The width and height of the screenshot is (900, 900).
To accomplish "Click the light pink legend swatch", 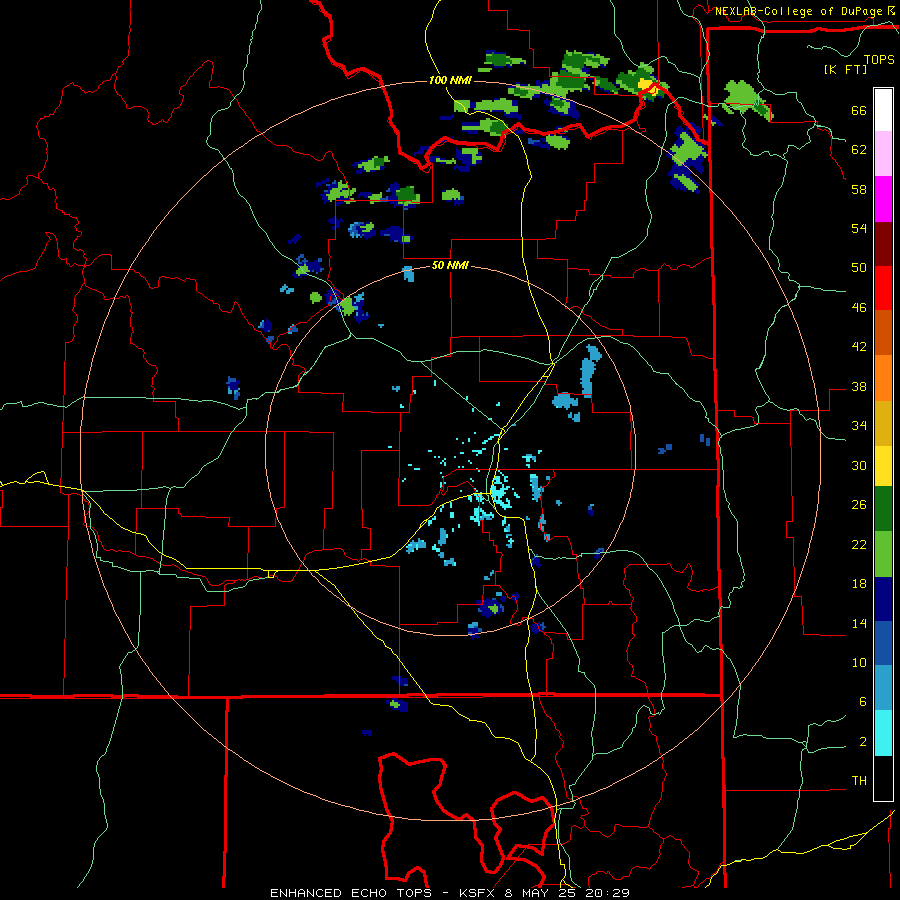I will 883,154.
